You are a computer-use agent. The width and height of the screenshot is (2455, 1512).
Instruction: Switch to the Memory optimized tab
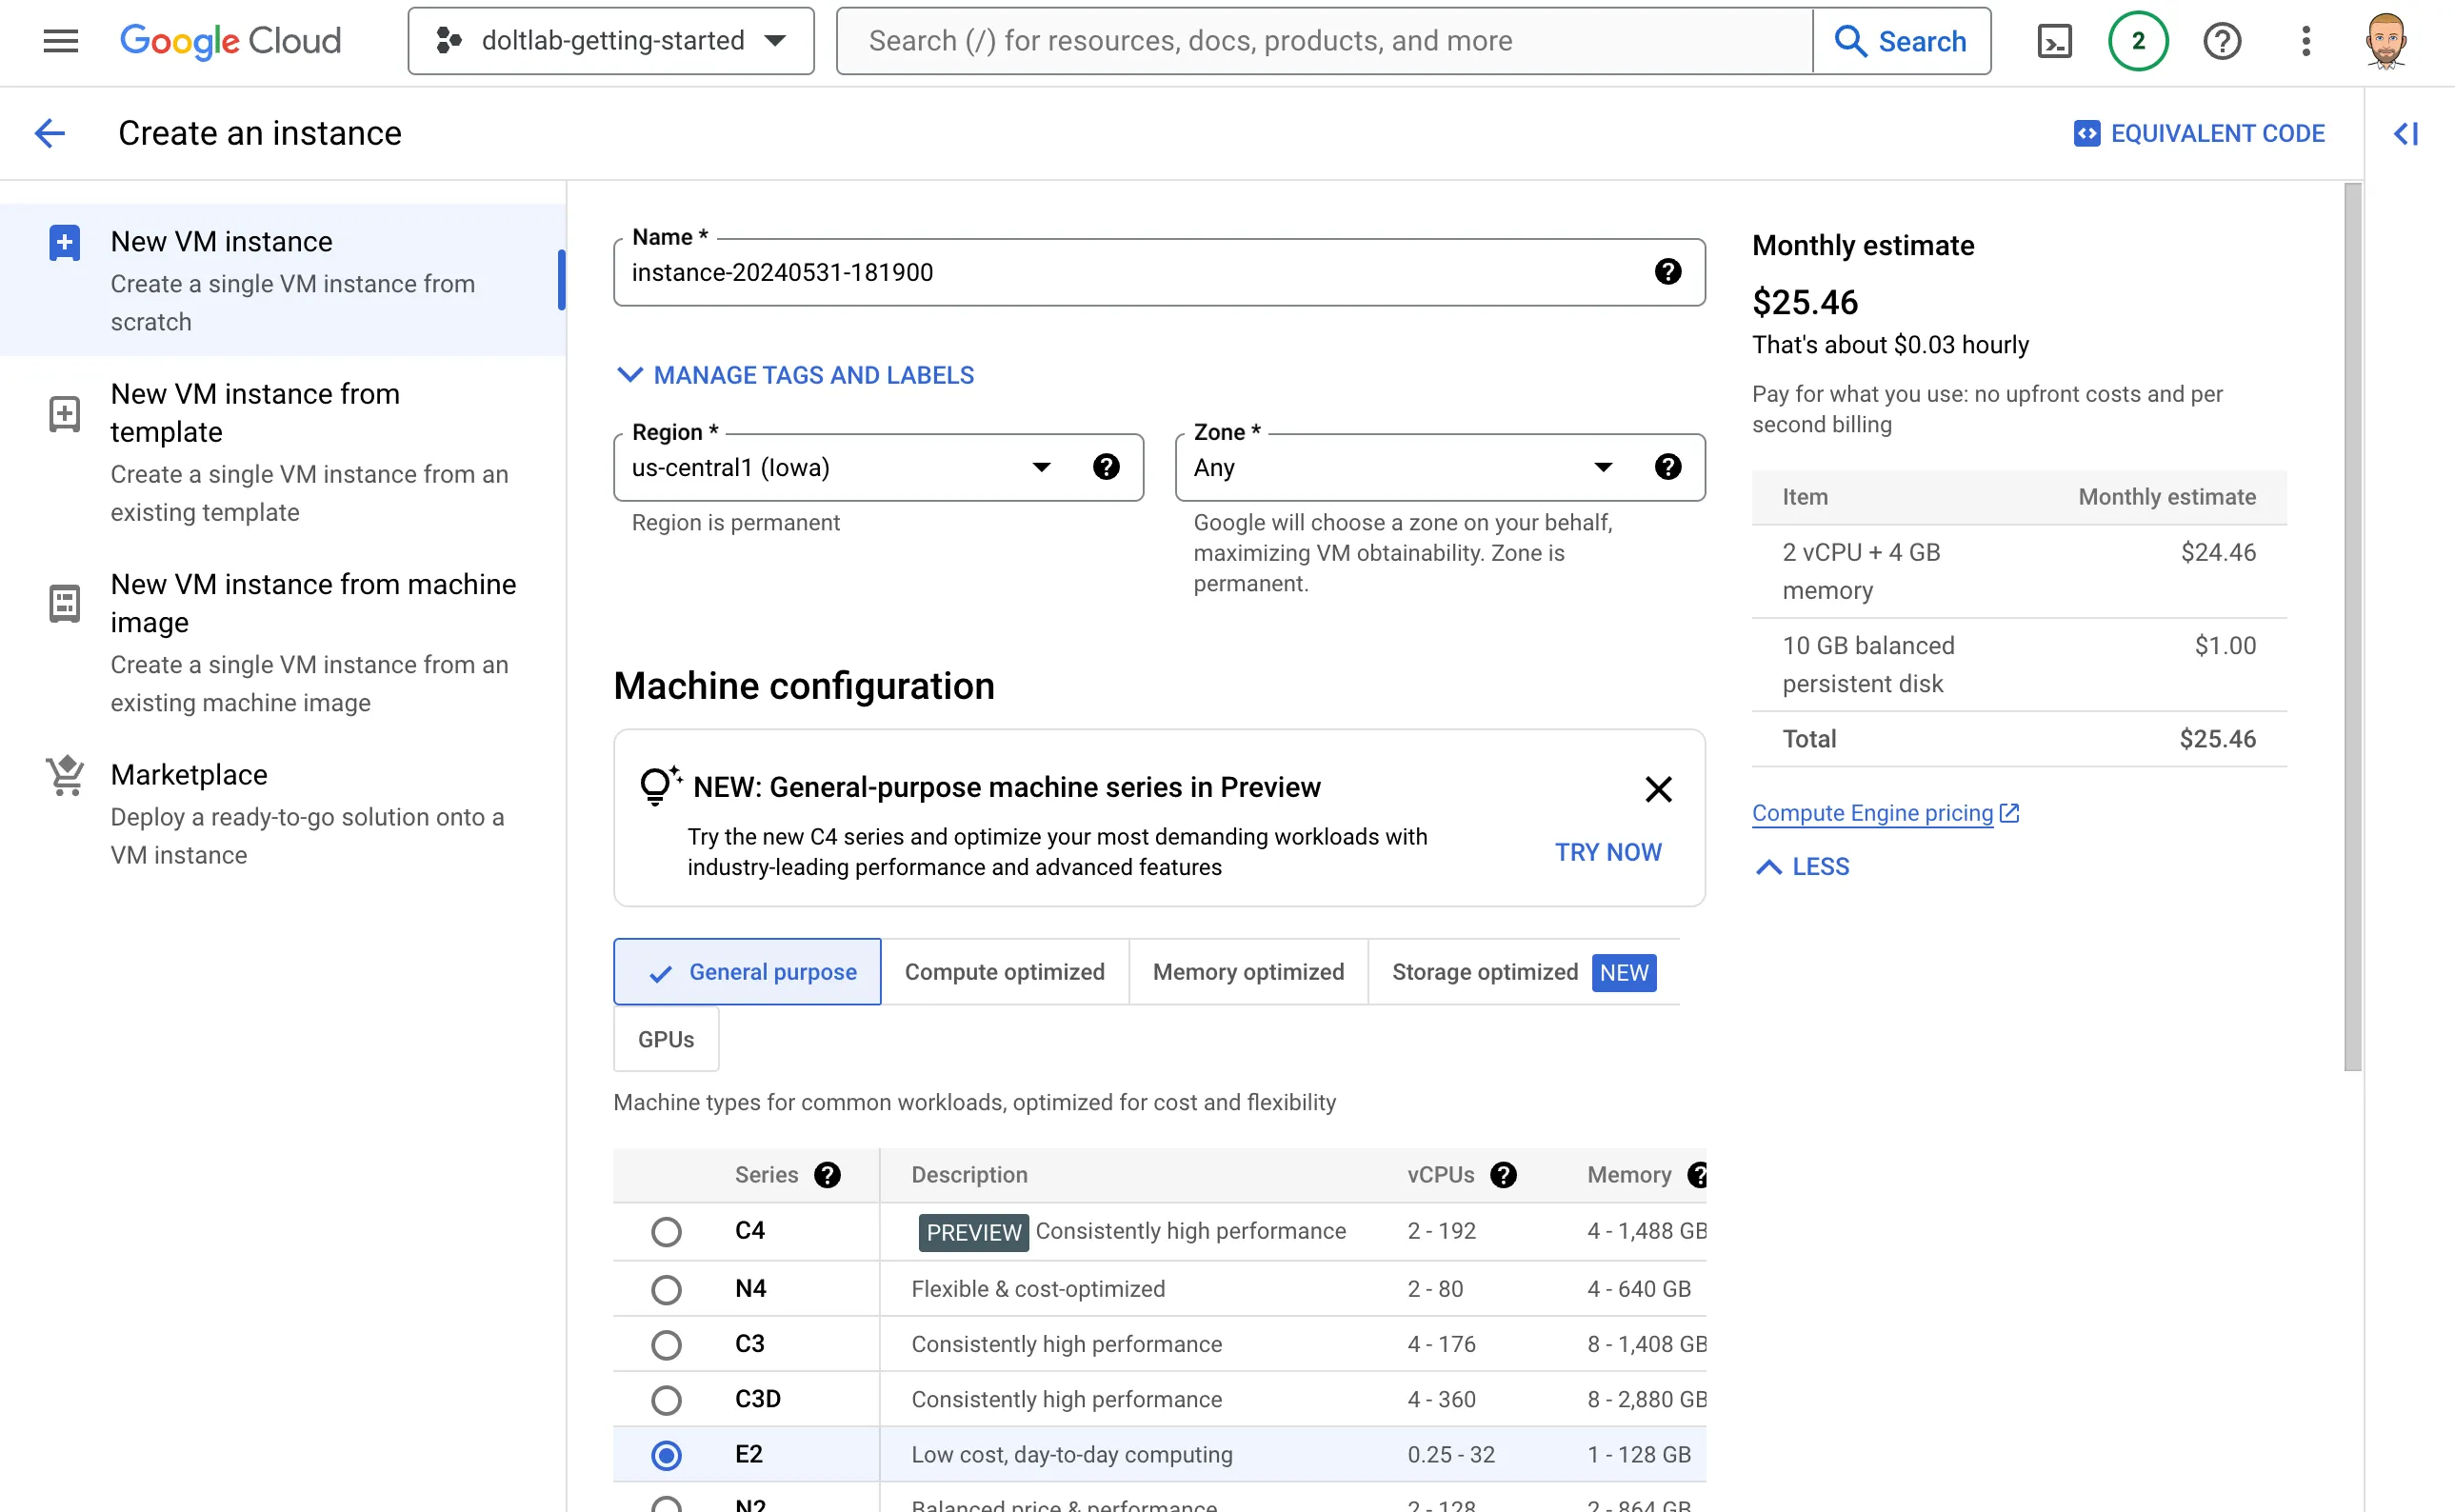(1247, 971)
